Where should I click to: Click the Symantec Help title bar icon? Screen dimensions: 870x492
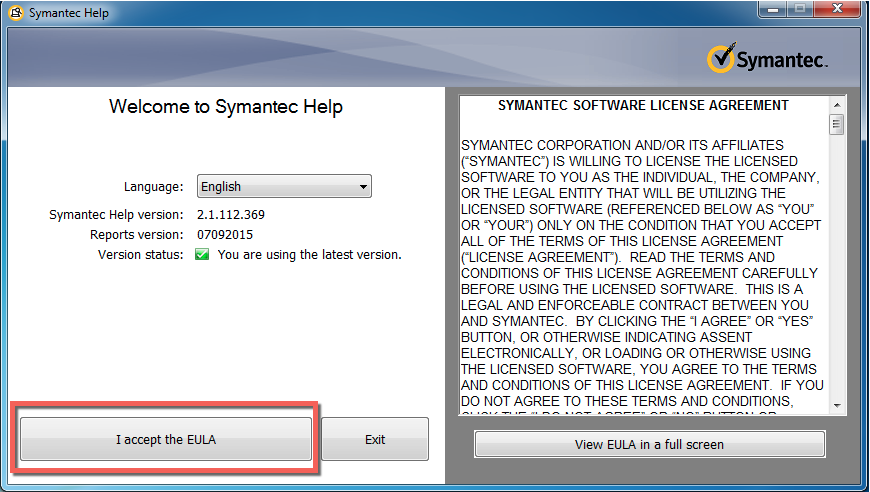tap(16, 13)
